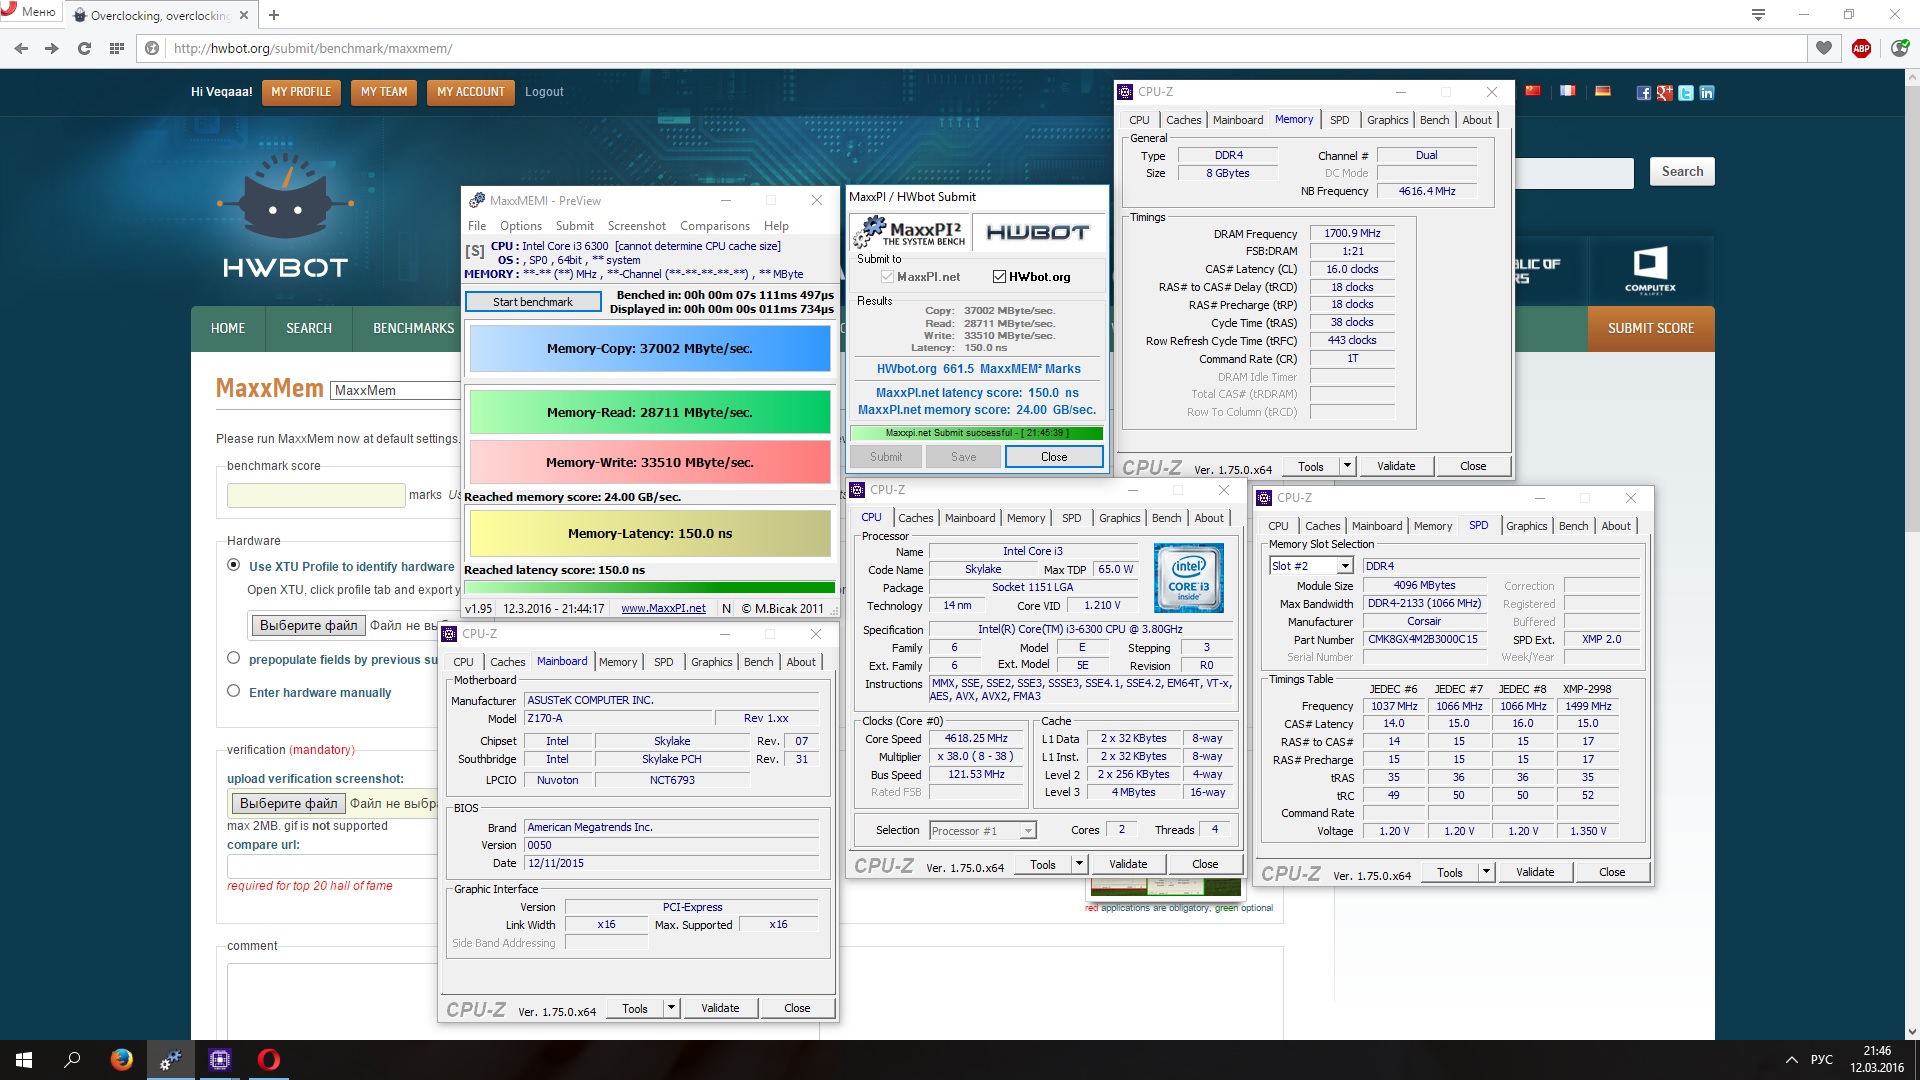Click Start benchmark in MaxxMEM
The height and width of the screenshot is (1080, 1920).
(x=533, y=302)
